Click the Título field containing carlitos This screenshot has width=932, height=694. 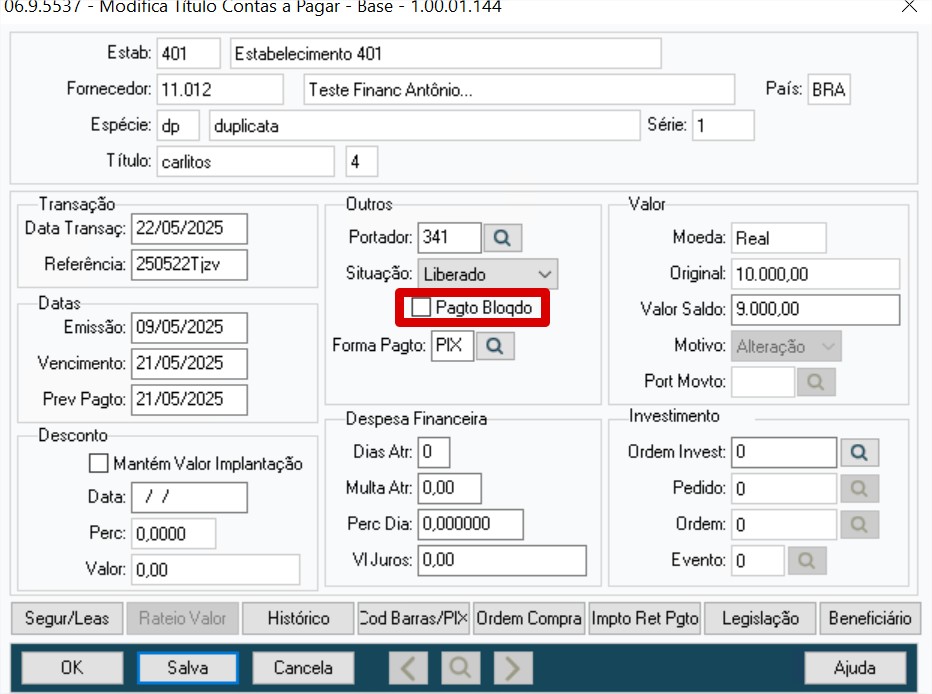[245, 161]
